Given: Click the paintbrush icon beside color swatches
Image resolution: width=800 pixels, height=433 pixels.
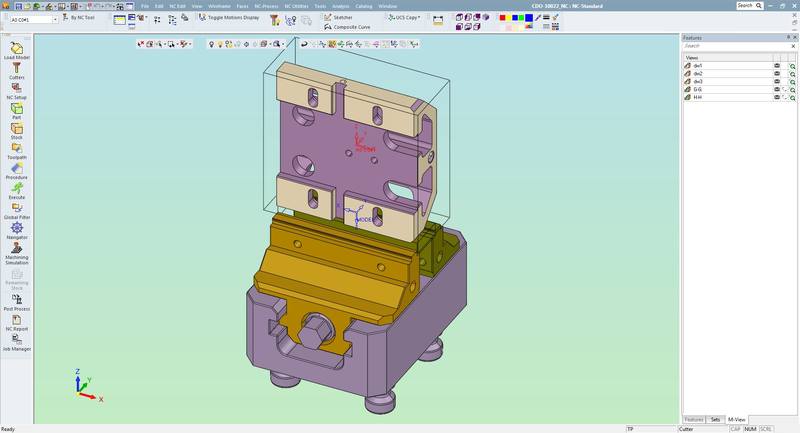Looking at the screenshot, I should (555, 17).
